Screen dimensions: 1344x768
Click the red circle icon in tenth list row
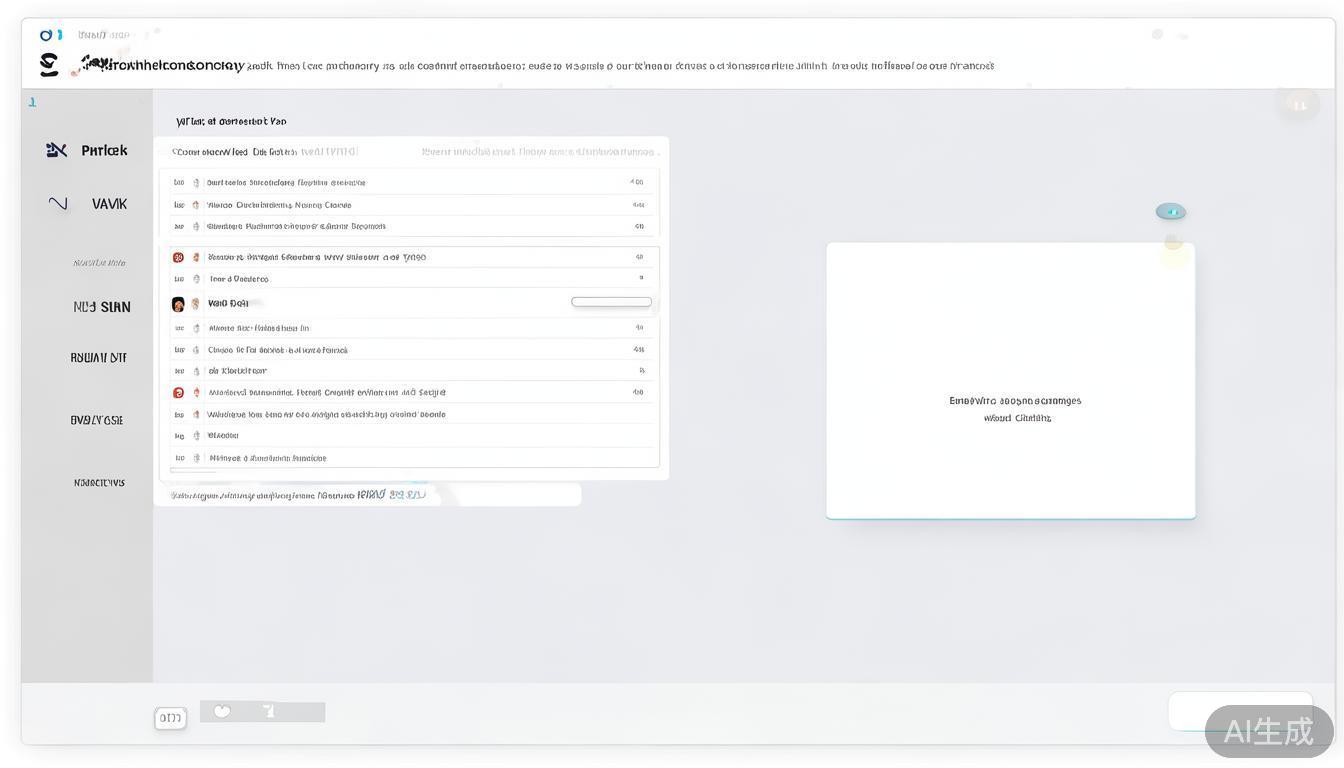(178, 393)
